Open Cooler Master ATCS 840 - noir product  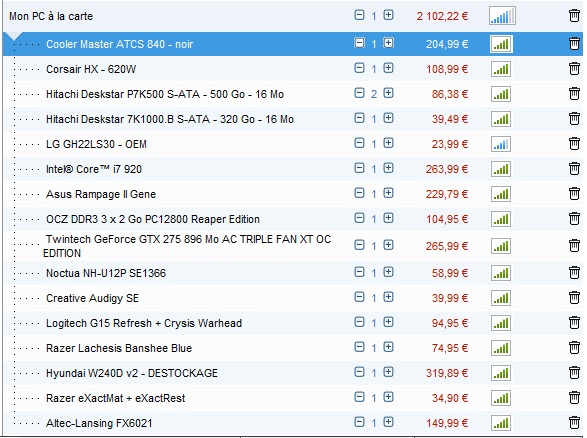[119, 44]
